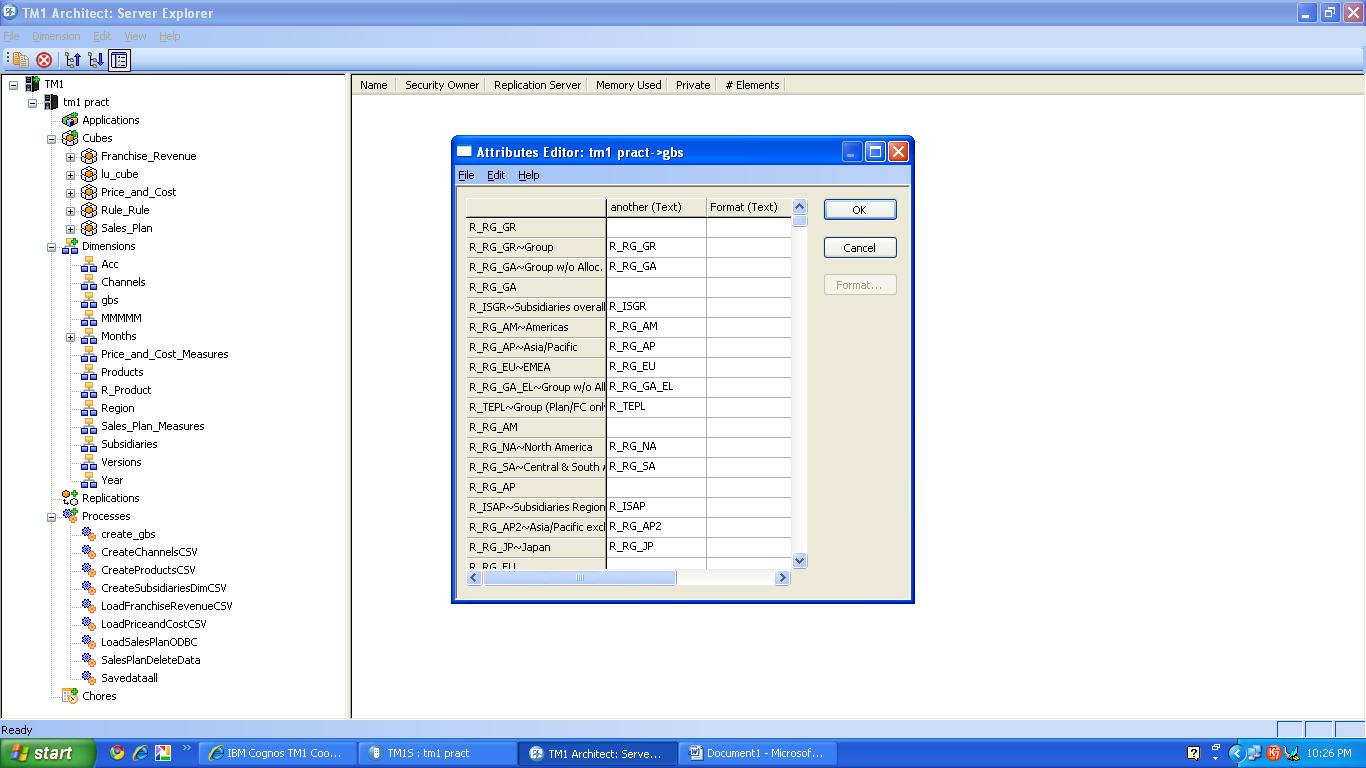Click the 'Format (Text)' column header
Viewport: 1366px width, 768px height.
coord(748,207)
